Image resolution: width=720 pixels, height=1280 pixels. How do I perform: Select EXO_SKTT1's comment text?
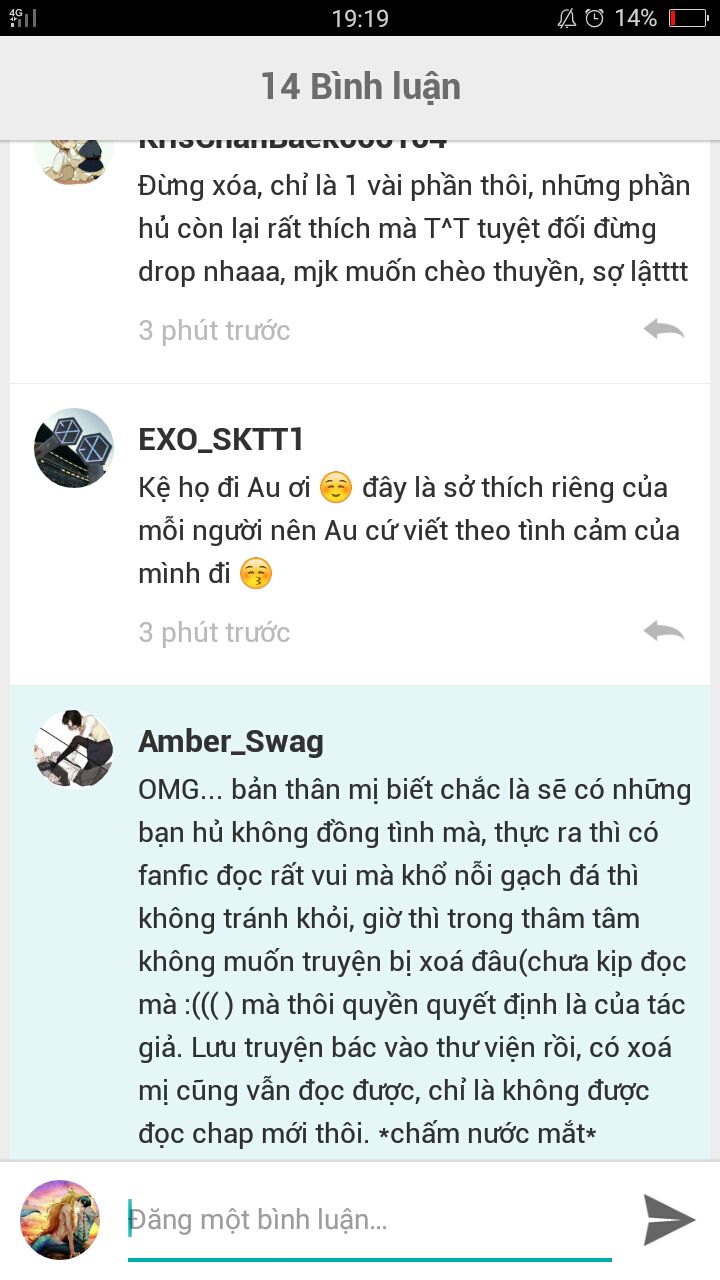coord(410,531)
